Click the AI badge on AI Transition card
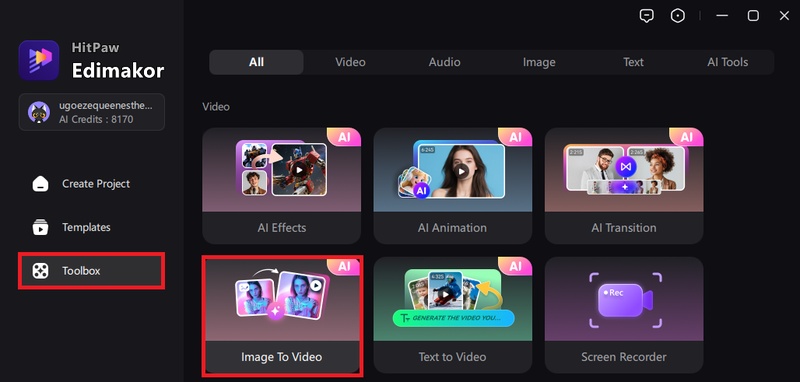 point(686,138)
